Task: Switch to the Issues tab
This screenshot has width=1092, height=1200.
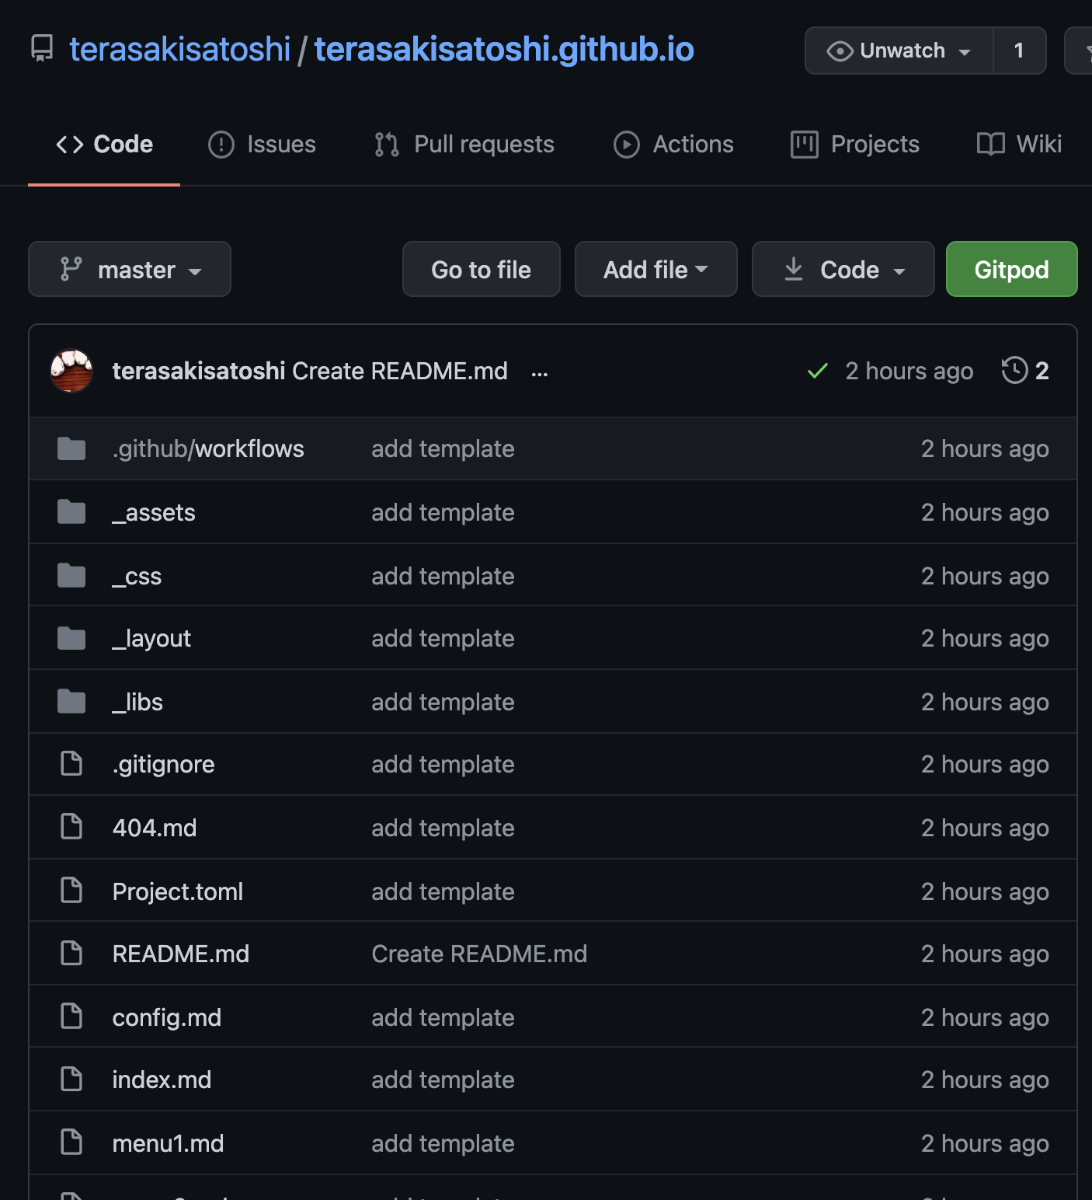Action: tap(262, 144)
